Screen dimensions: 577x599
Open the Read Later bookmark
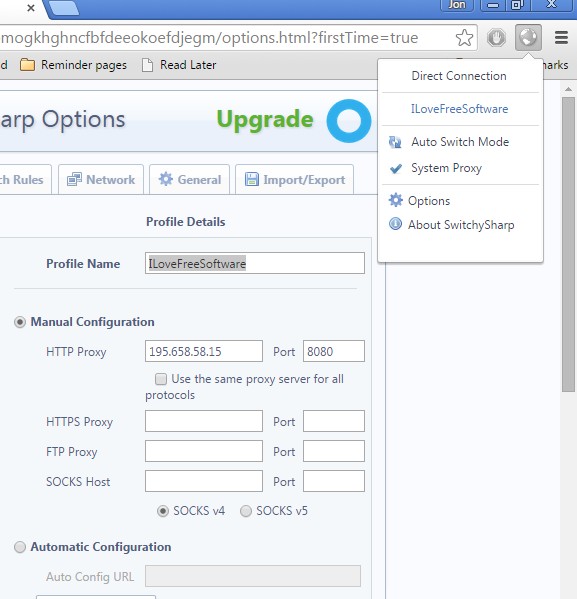(x=179, y=65)
